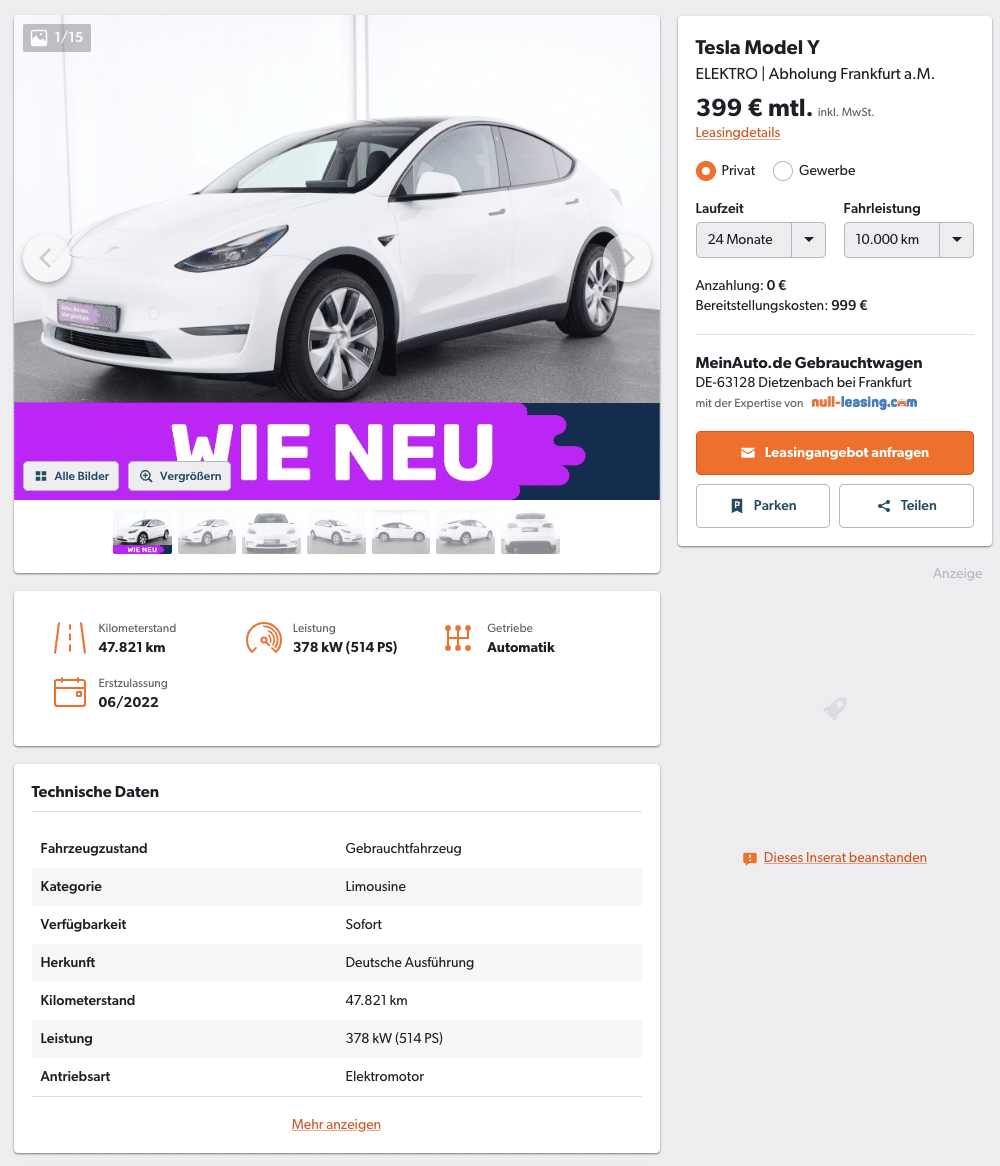The image size is (1000, 1166).
Task: Open the Leasingdetails link
Action: click(738, 132)
